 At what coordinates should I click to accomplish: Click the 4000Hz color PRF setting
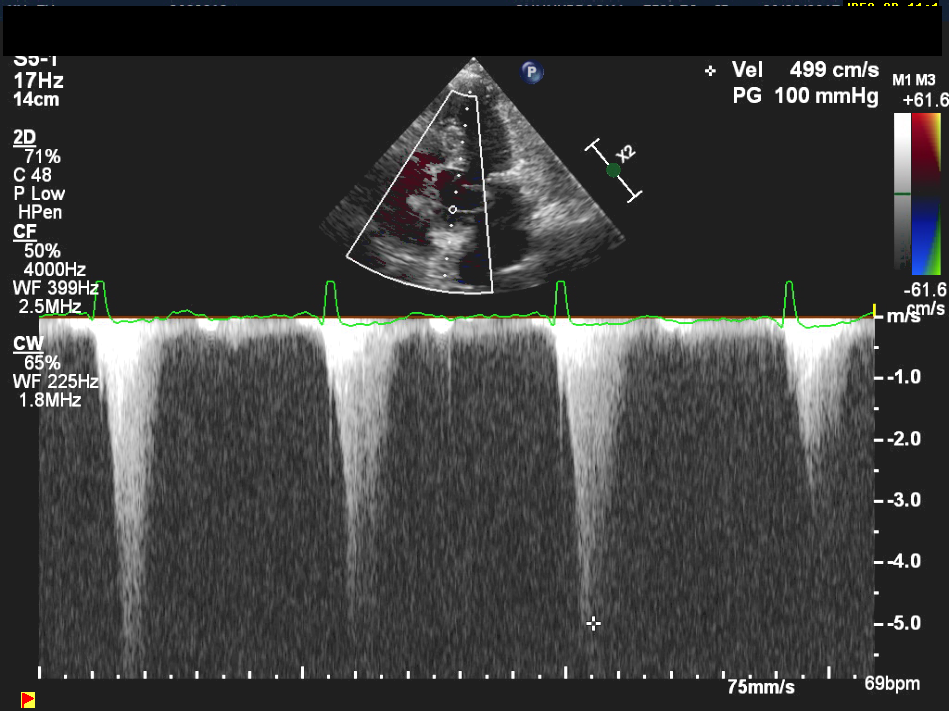click(57, 269)
